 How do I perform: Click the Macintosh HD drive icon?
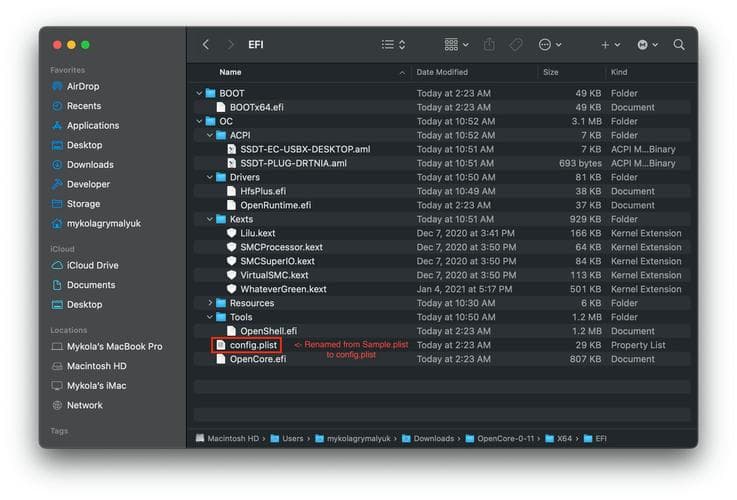click(57, 367)
